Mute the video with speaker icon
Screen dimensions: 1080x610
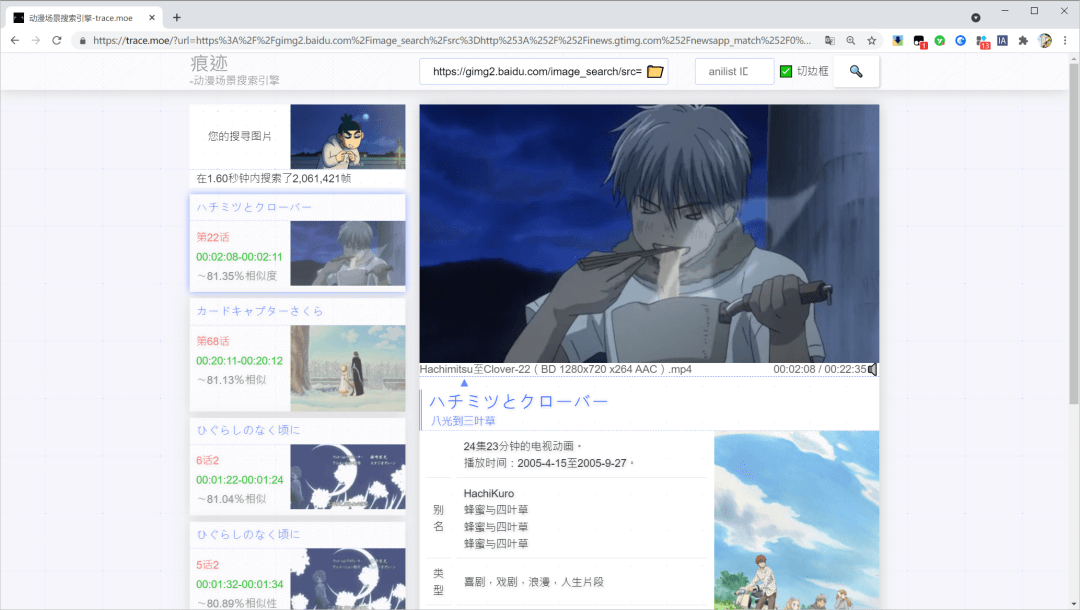pyautogui.click(x=873, y=370)
